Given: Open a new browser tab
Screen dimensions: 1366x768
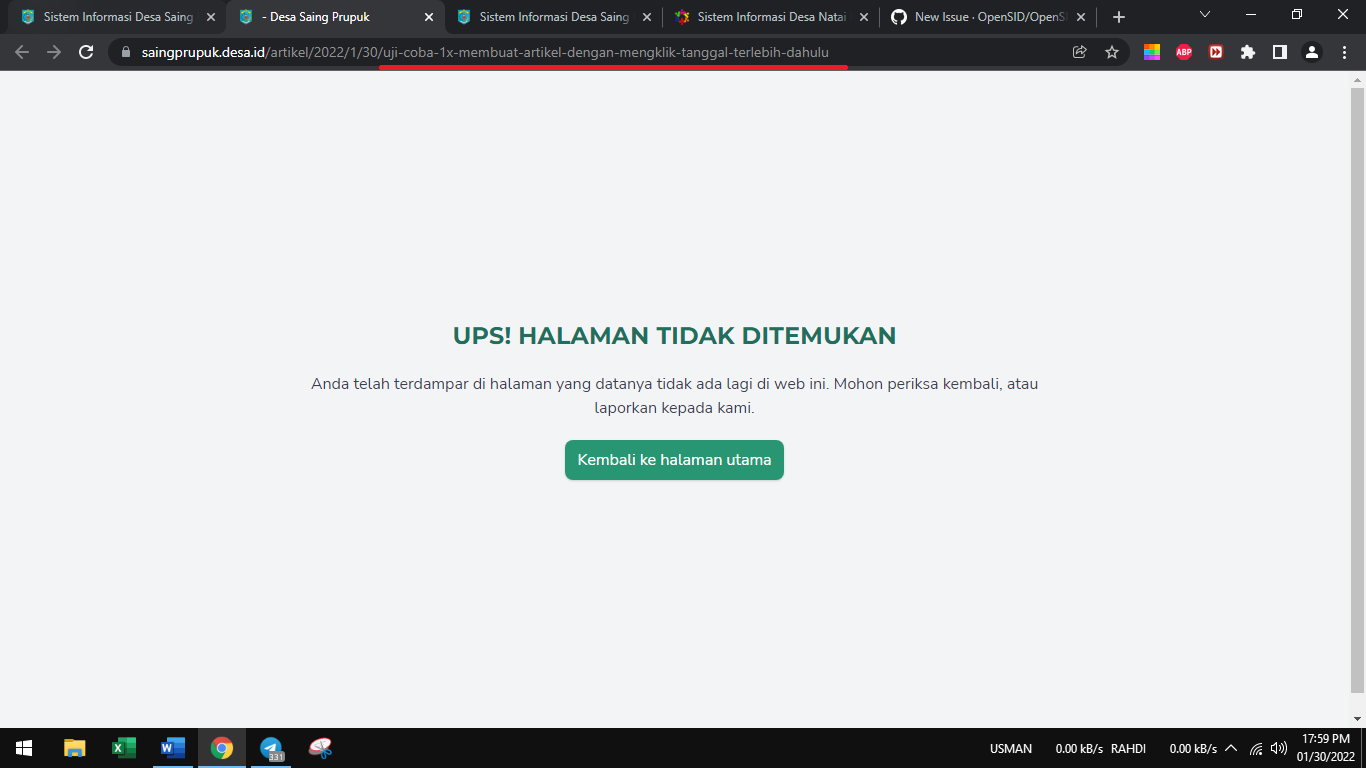Looking at the screenshot, I should pos(1118,16).
